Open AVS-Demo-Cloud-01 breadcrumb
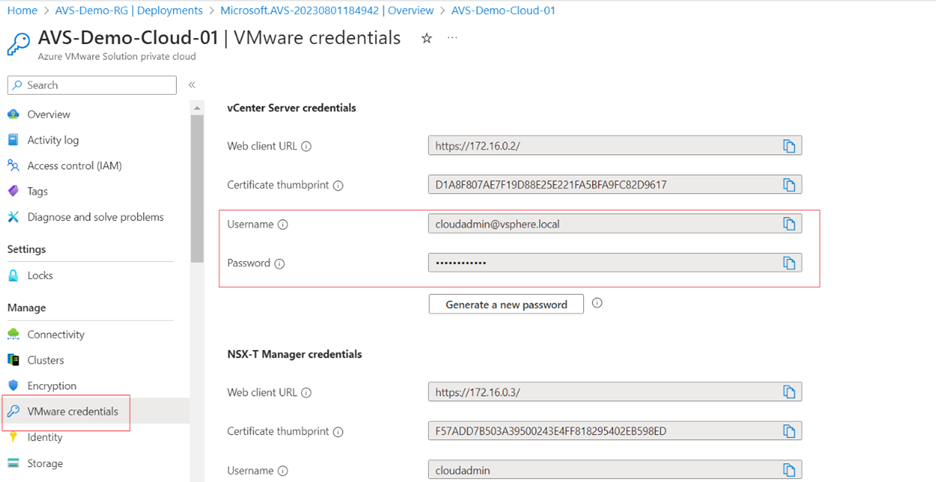Screen dimensions: 936x482 click(x=503, y=10)
